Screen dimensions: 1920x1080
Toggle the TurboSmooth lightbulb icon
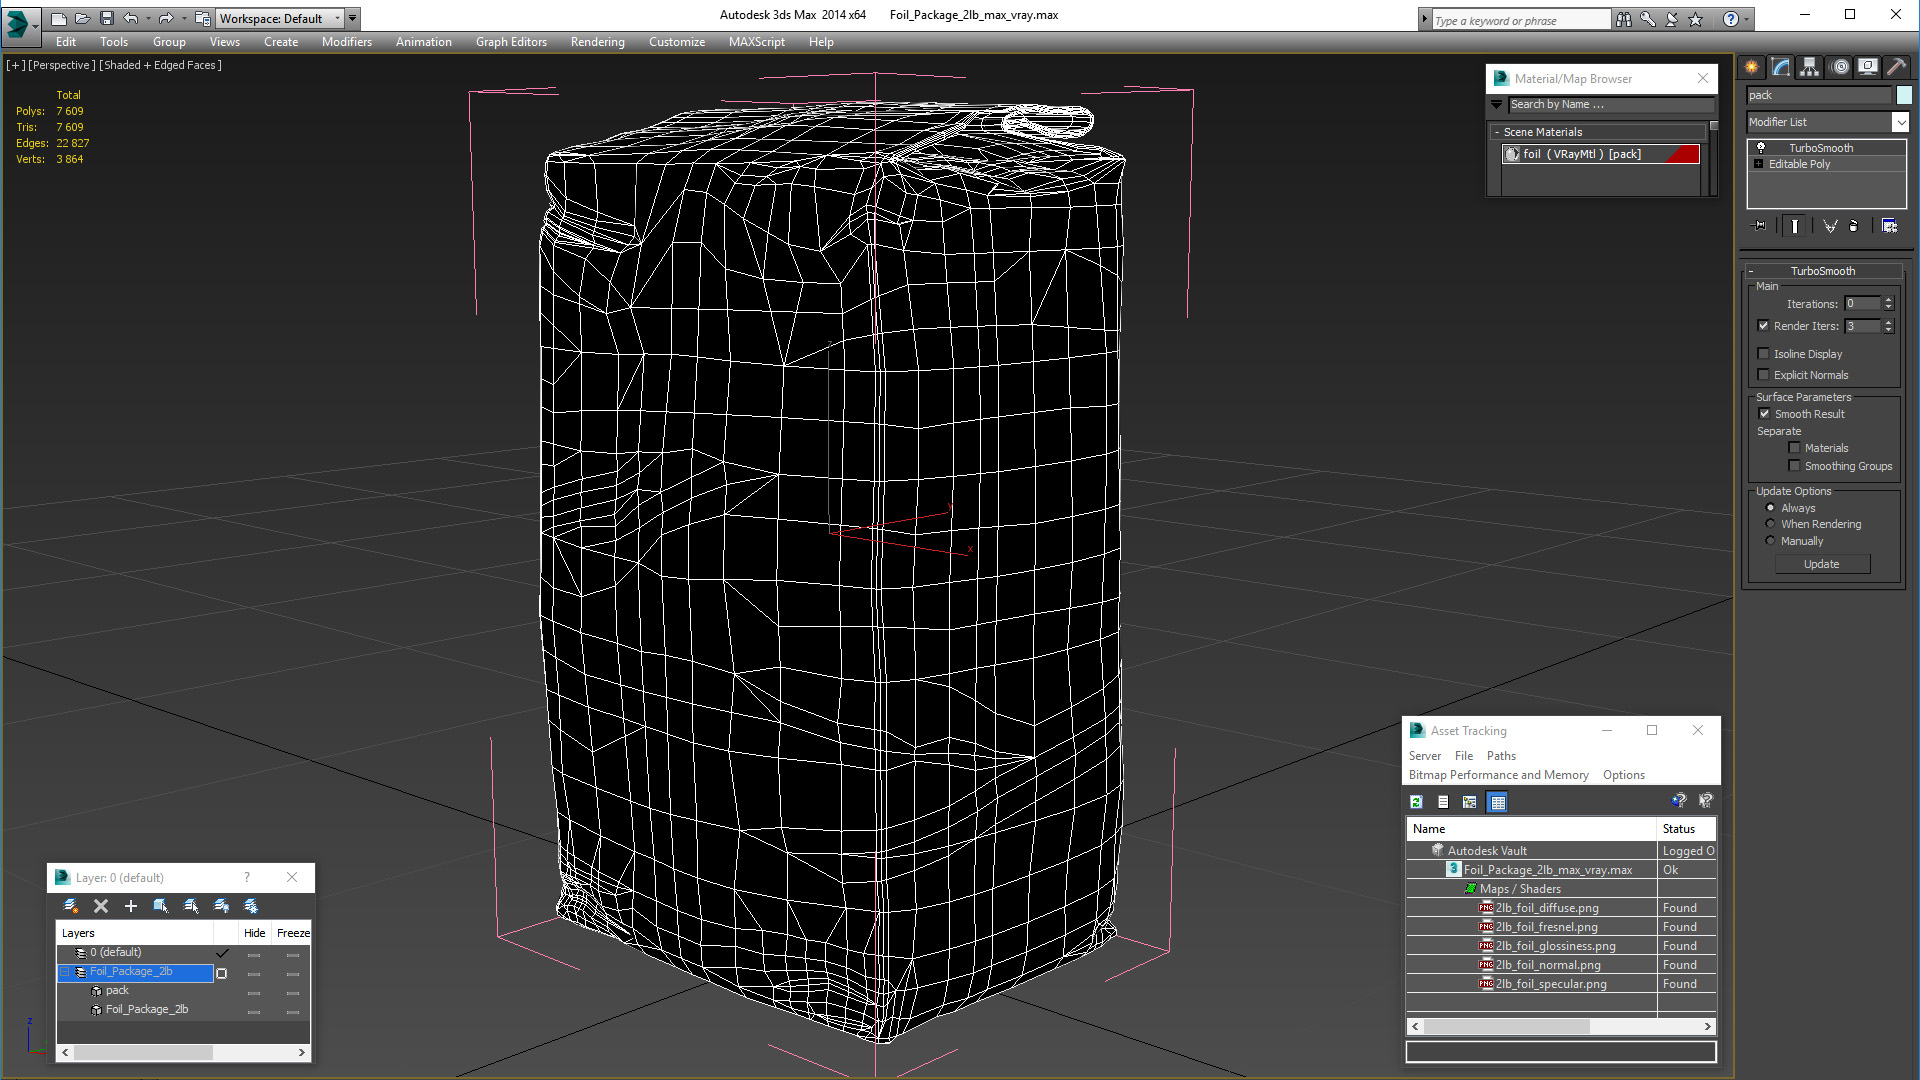click(1761, 148)
